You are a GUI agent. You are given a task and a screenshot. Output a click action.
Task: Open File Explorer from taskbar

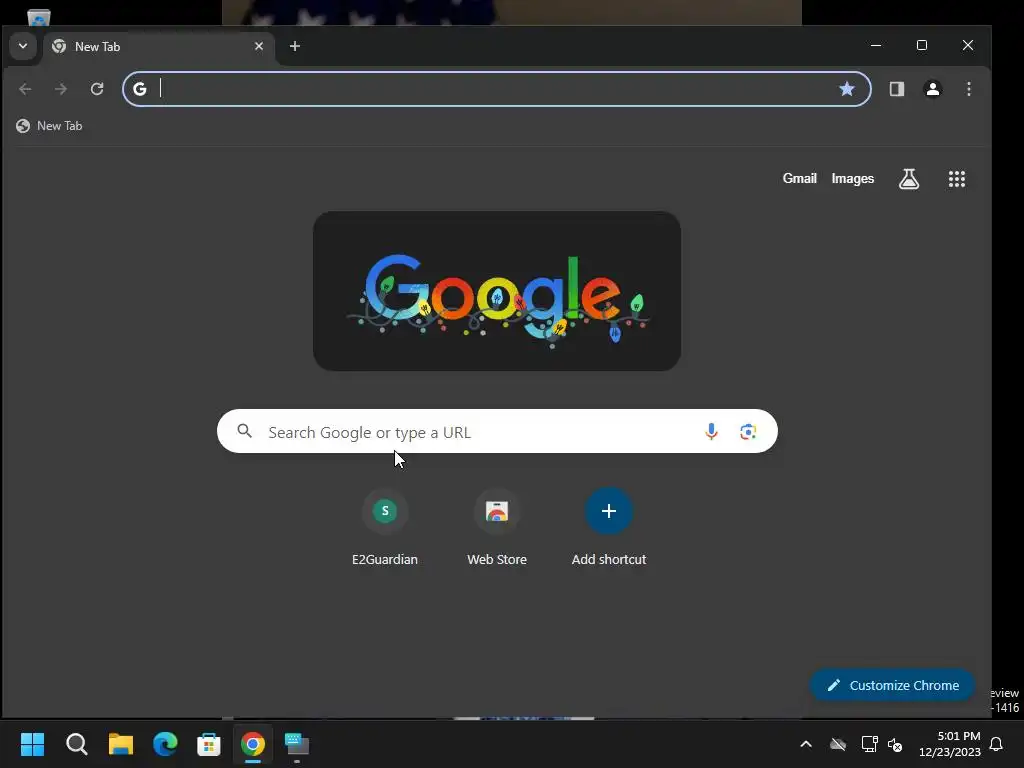(x=121, y=744)
